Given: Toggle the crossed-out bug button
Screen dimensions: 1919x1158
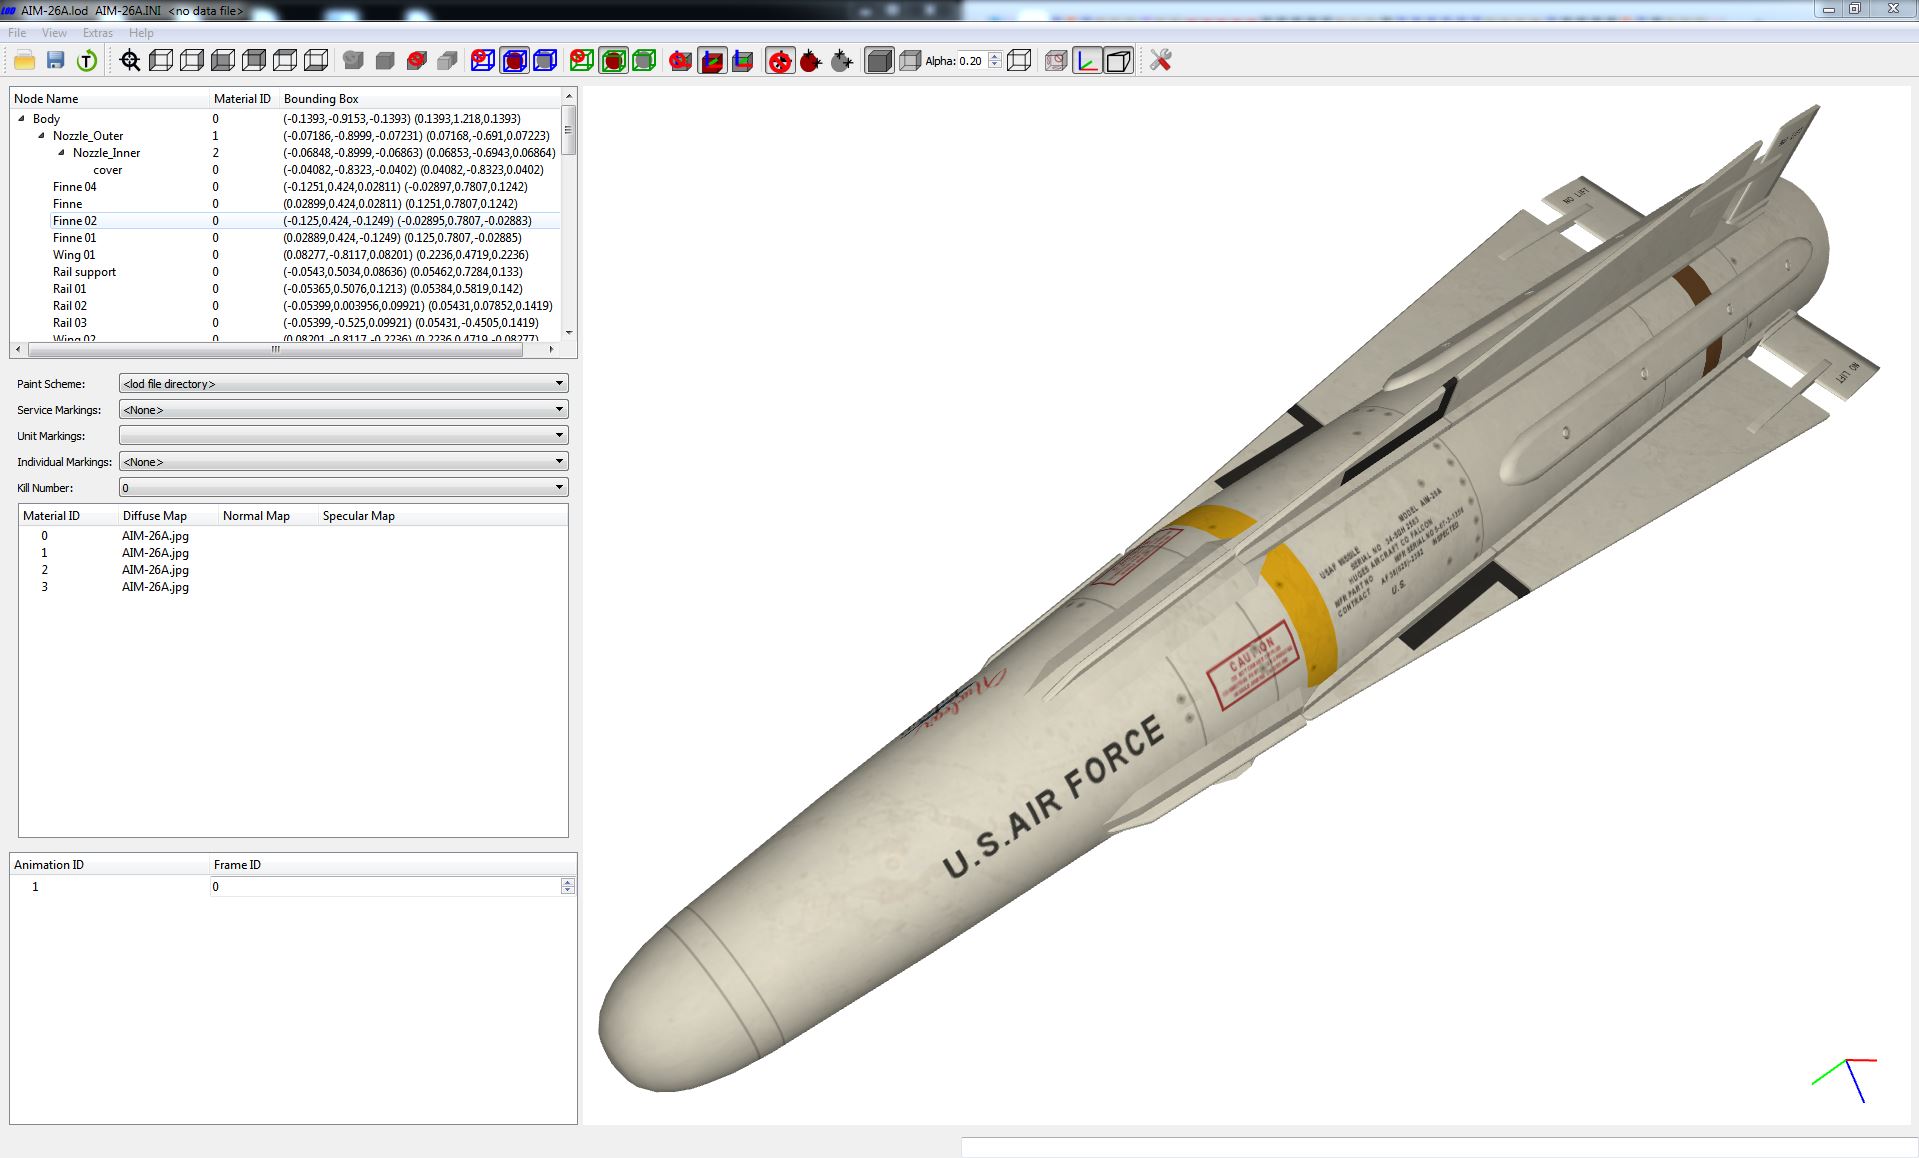Looking at the screenshot, I should [x=780, y=61].
